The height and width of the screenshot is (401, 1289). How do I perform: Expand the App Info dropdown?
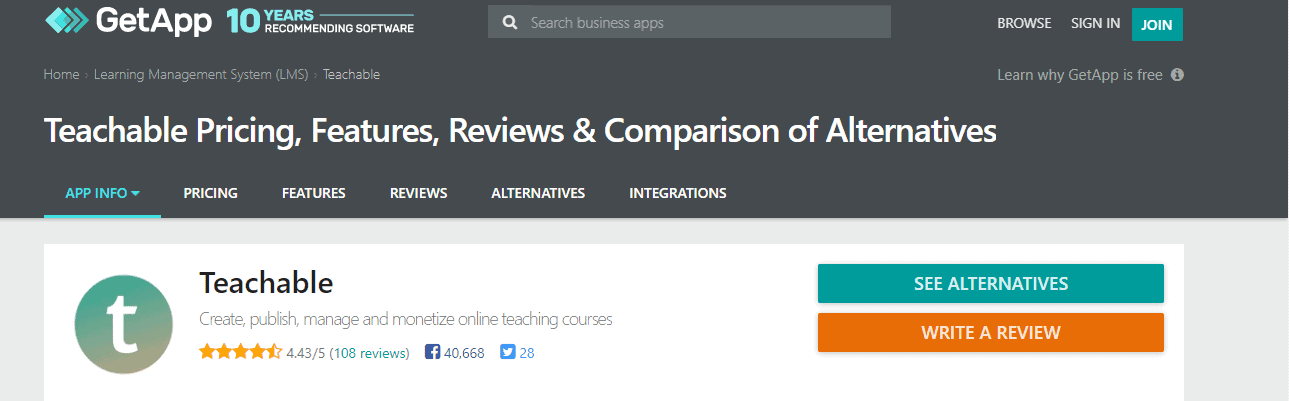click(x=102, y=193)
